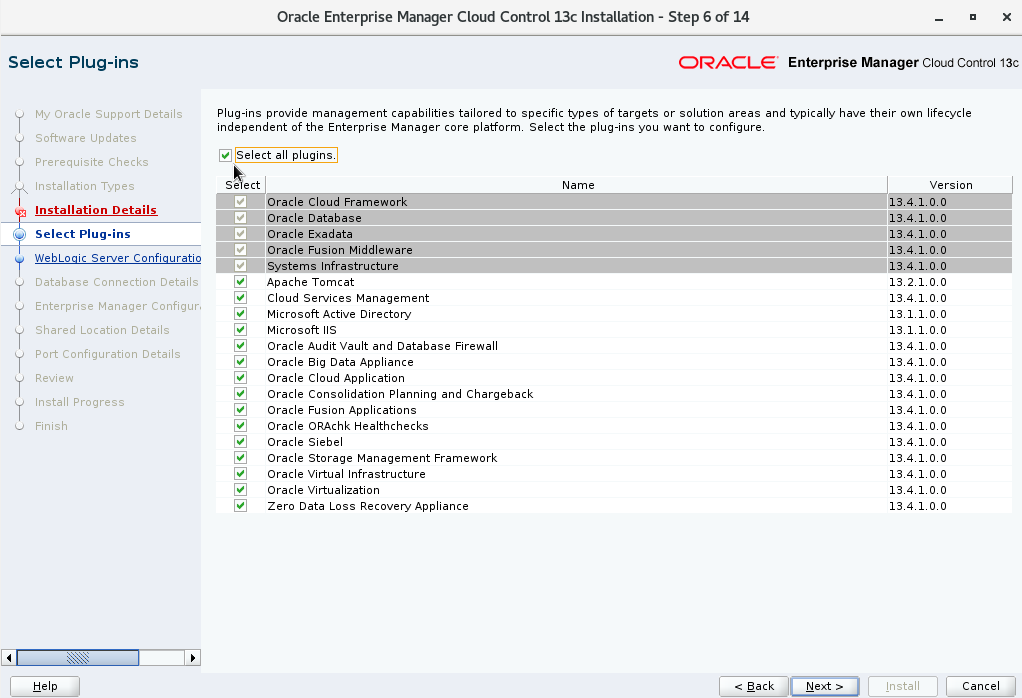Click the Prerequisite Checks step
Screen dimensions: 1022x698
click(x=91, y=162)
